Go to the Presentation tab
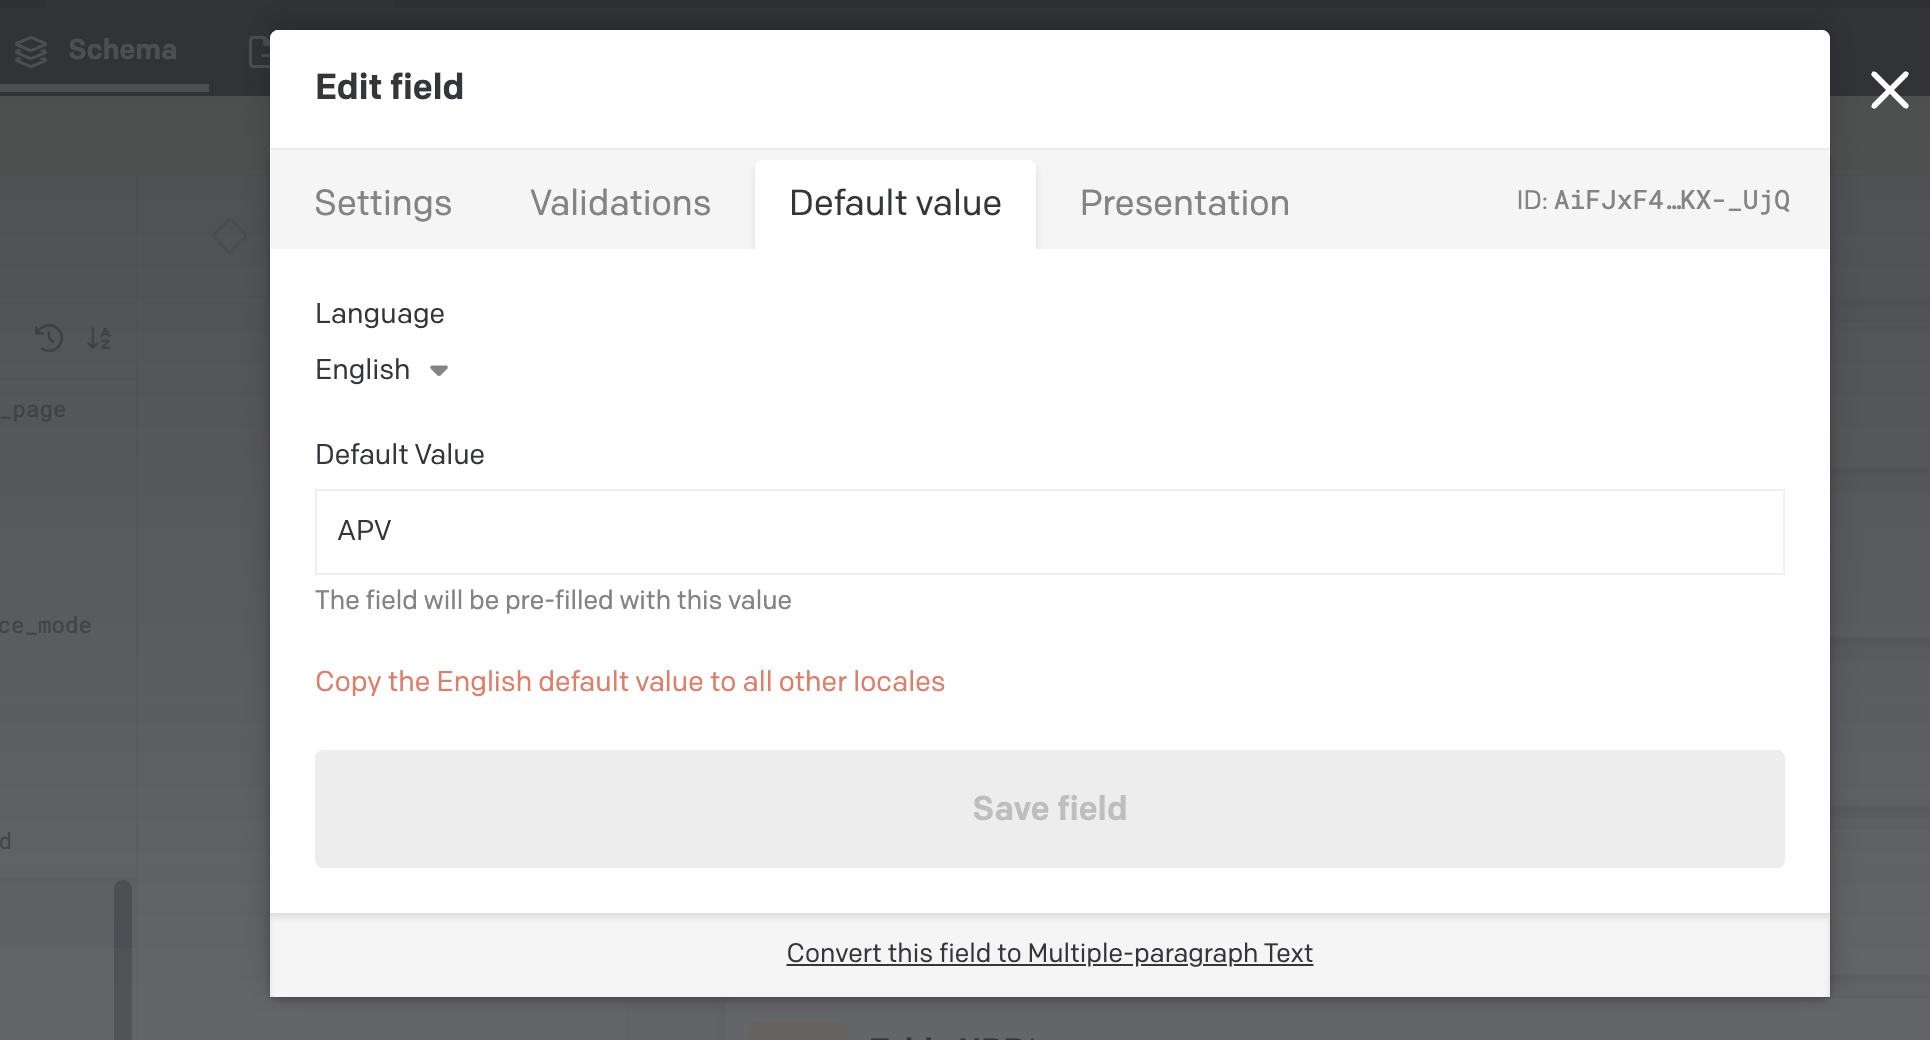Viewport: 1930px width, 1040px height. point(1184,203)
